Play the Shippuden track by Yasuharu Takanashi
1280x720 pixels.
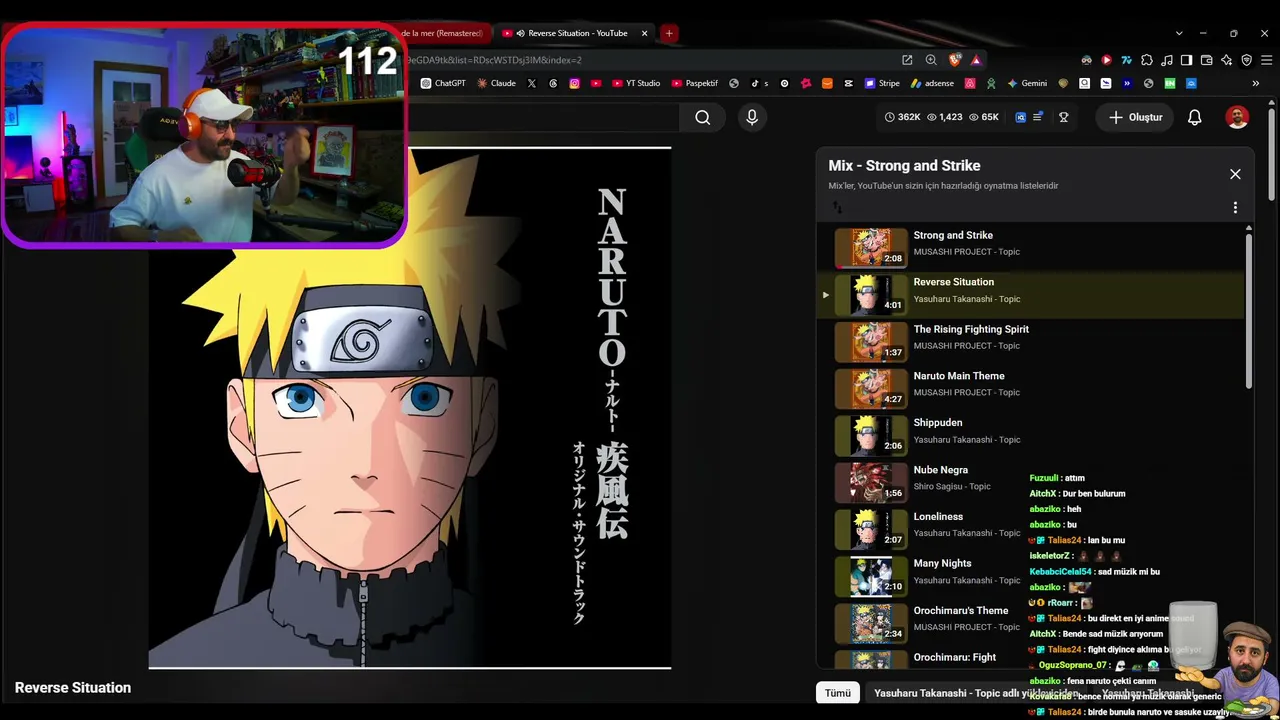point(1030,435)
